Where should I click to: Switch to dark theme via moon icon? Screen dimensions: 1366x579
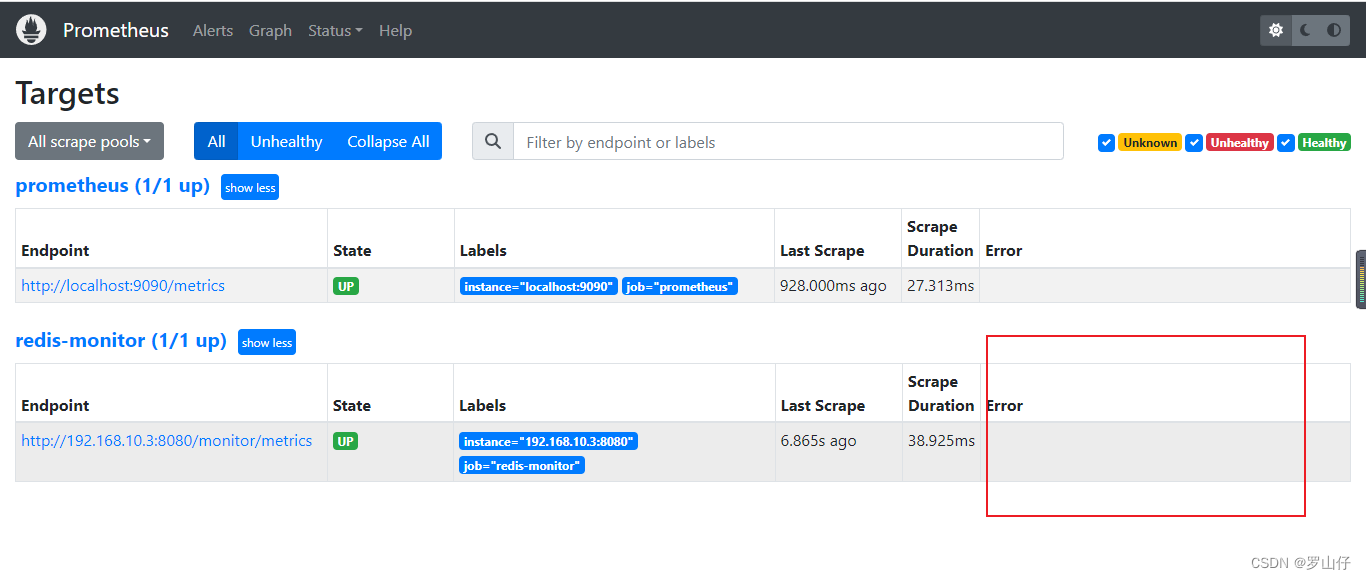point(1306,30)
